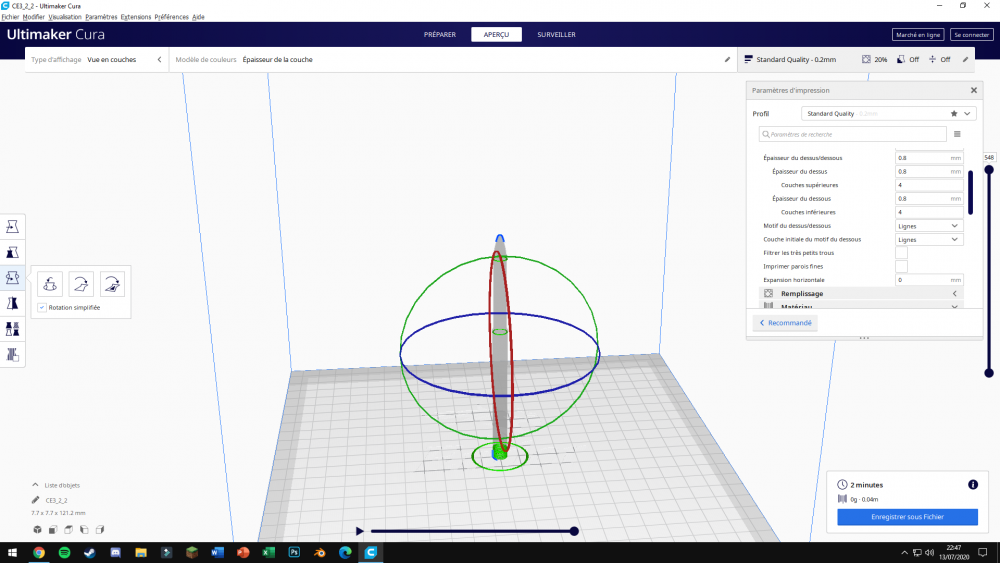Click the Couches supérieures value field

tap(929, 185)
